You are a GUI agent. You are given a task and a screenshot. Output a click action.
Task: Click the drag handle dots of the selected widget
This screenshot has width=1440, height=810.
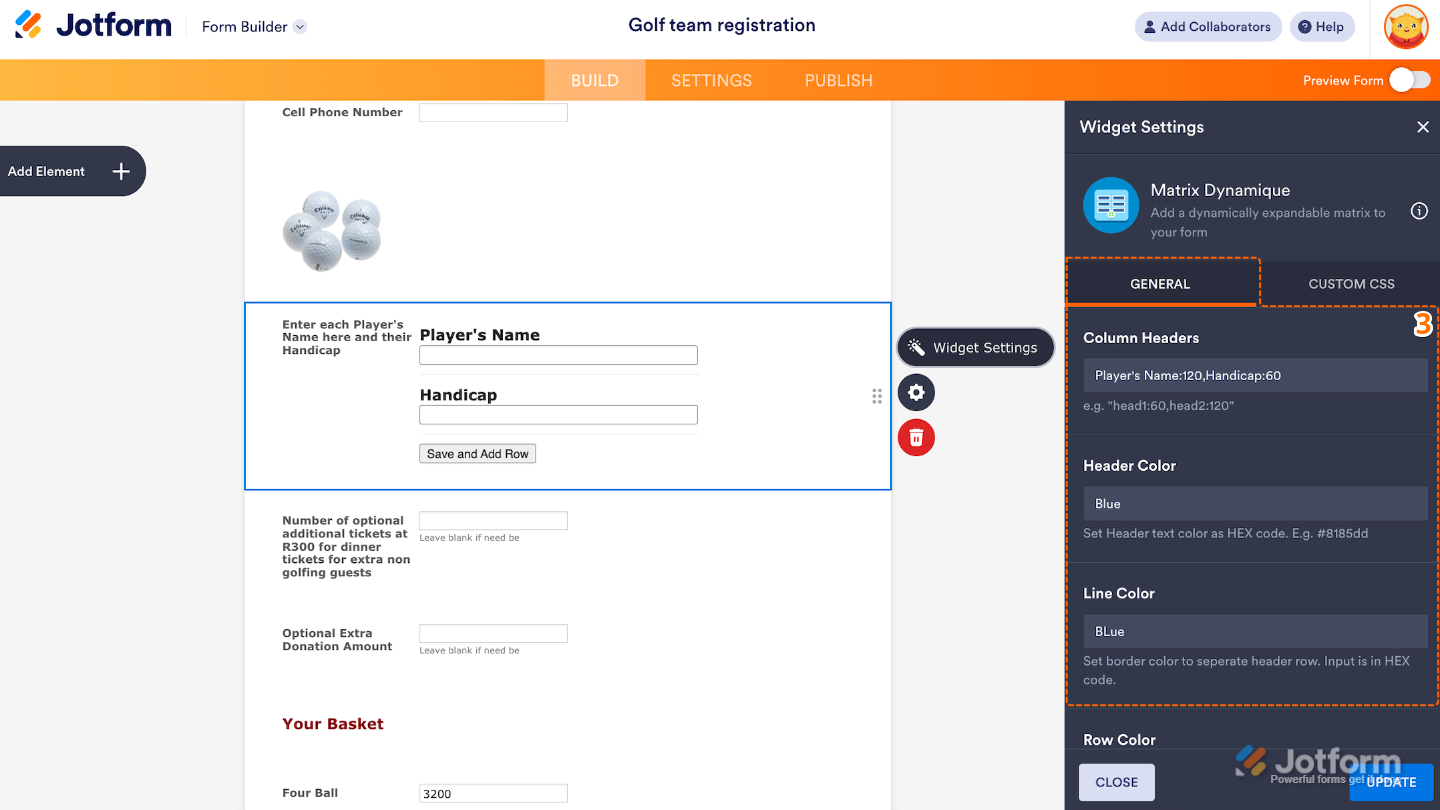pos(877,396)
